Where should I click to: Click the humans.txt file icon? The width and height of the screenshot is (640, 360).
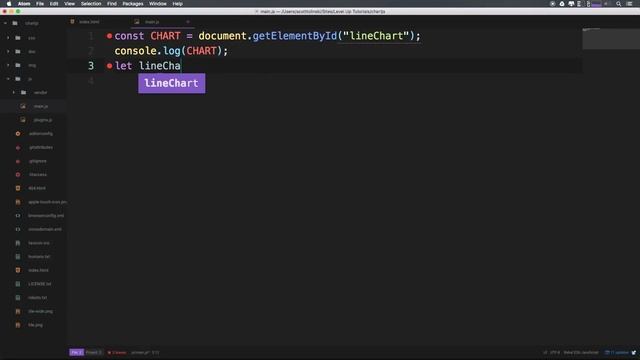[x=18, y=257]
